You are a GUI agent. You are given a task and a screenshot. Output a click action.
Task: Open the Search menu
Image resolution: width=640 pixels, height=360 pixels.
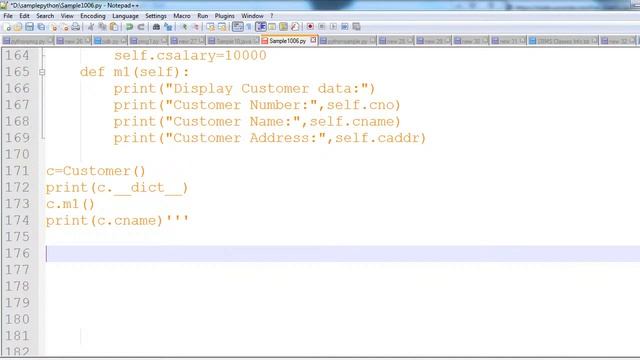[x=45, y=16]
